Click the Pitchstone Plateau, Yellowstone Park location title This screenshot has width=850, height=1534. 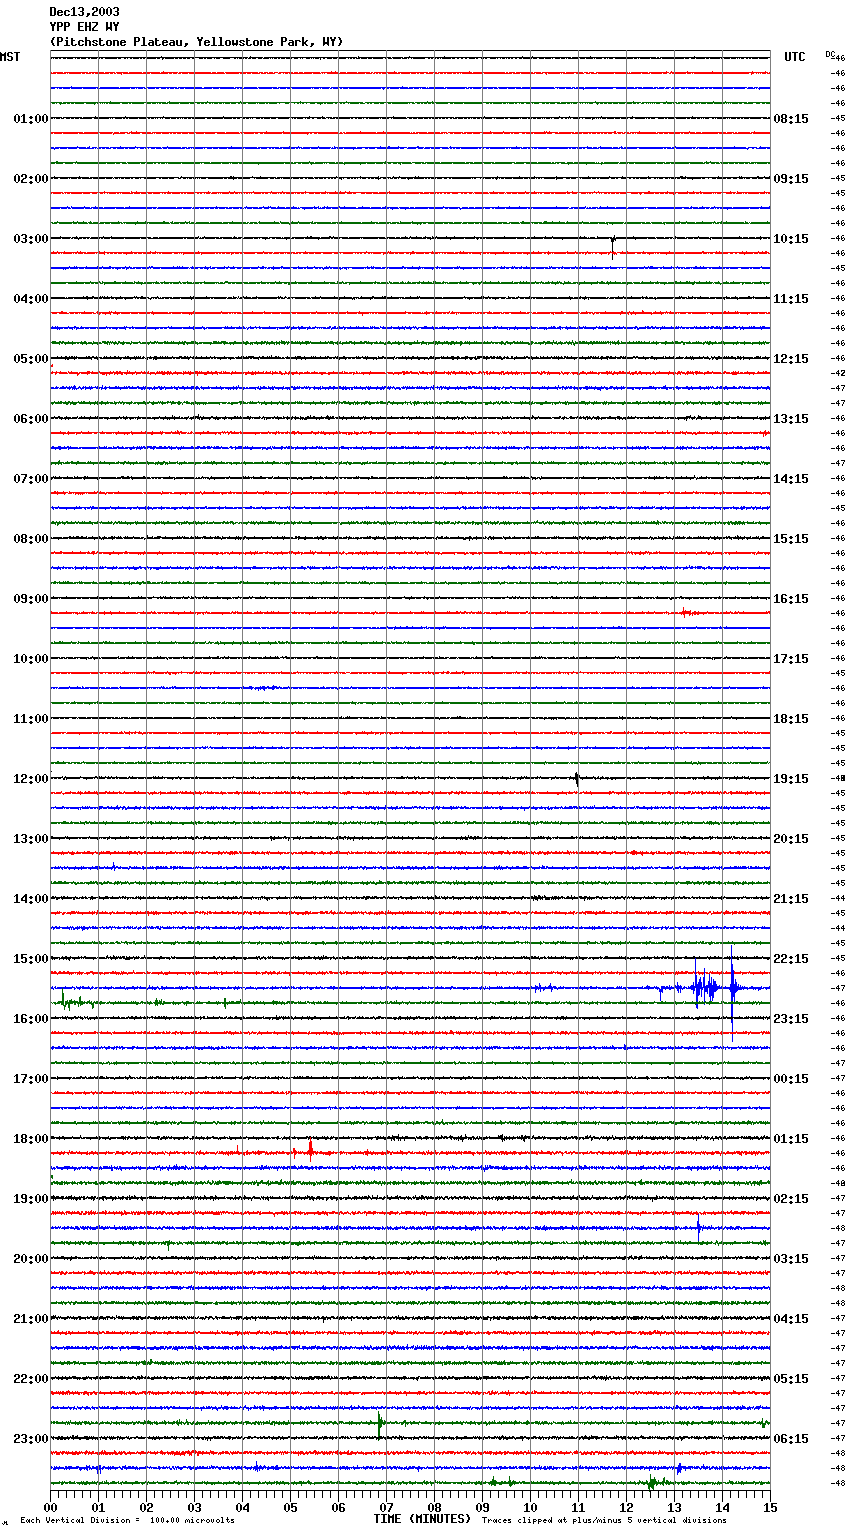coord(196,42)
